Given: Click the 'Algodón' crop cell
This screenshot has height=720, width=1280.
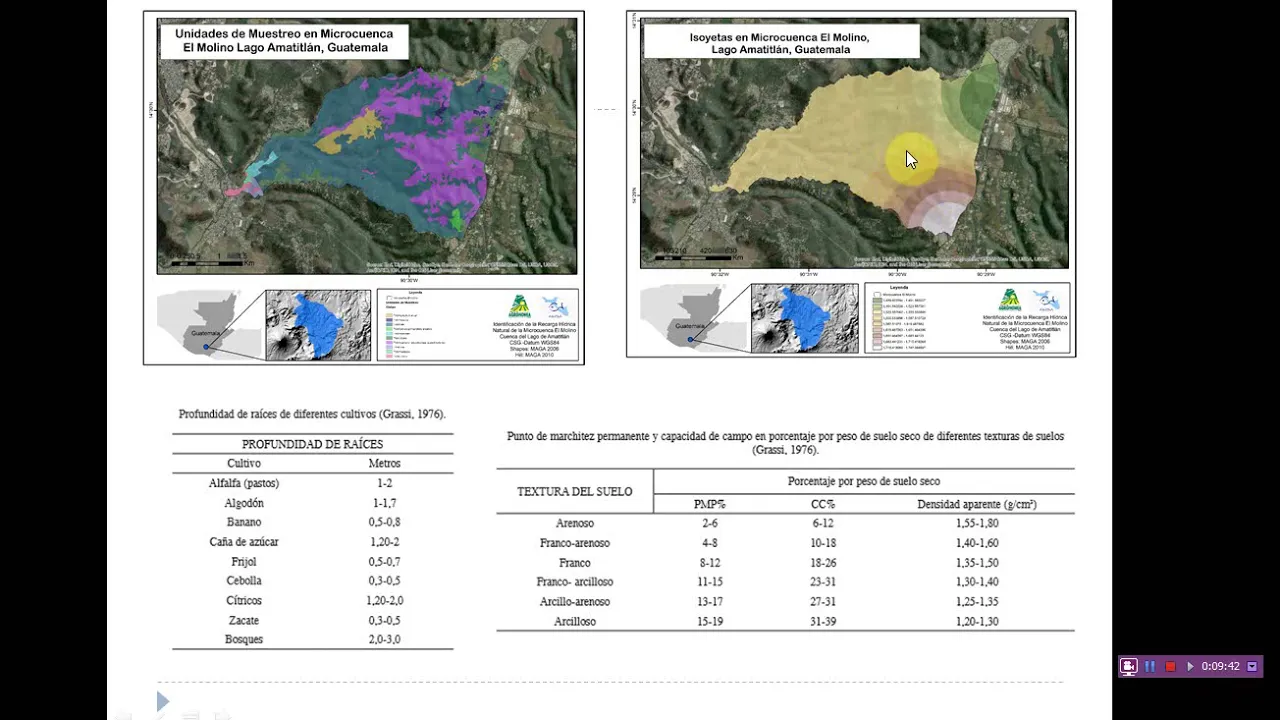Looking at the screenshot, I should click(244, 503).
